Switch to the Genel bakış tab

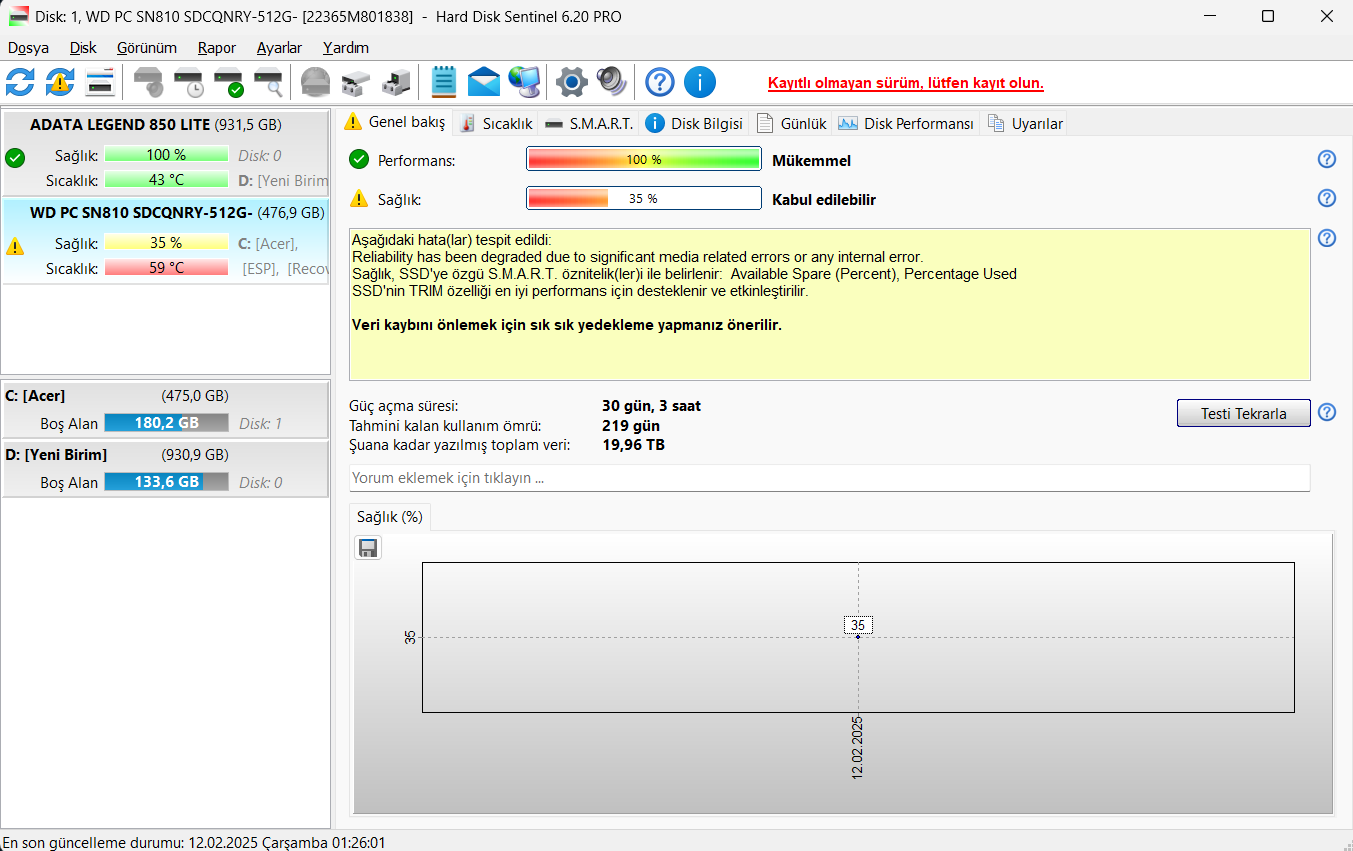[395, 122]
